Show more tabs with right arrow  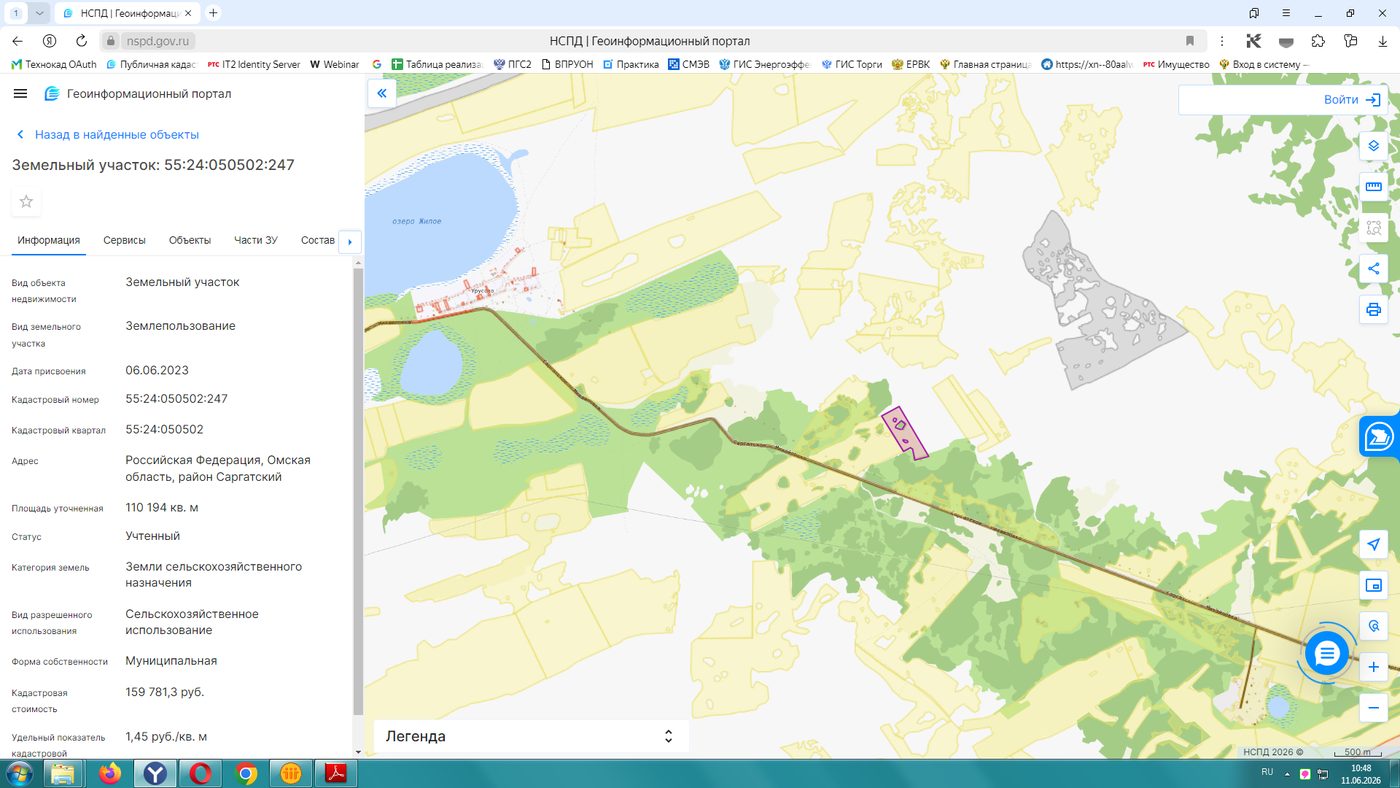pos(349,241)
